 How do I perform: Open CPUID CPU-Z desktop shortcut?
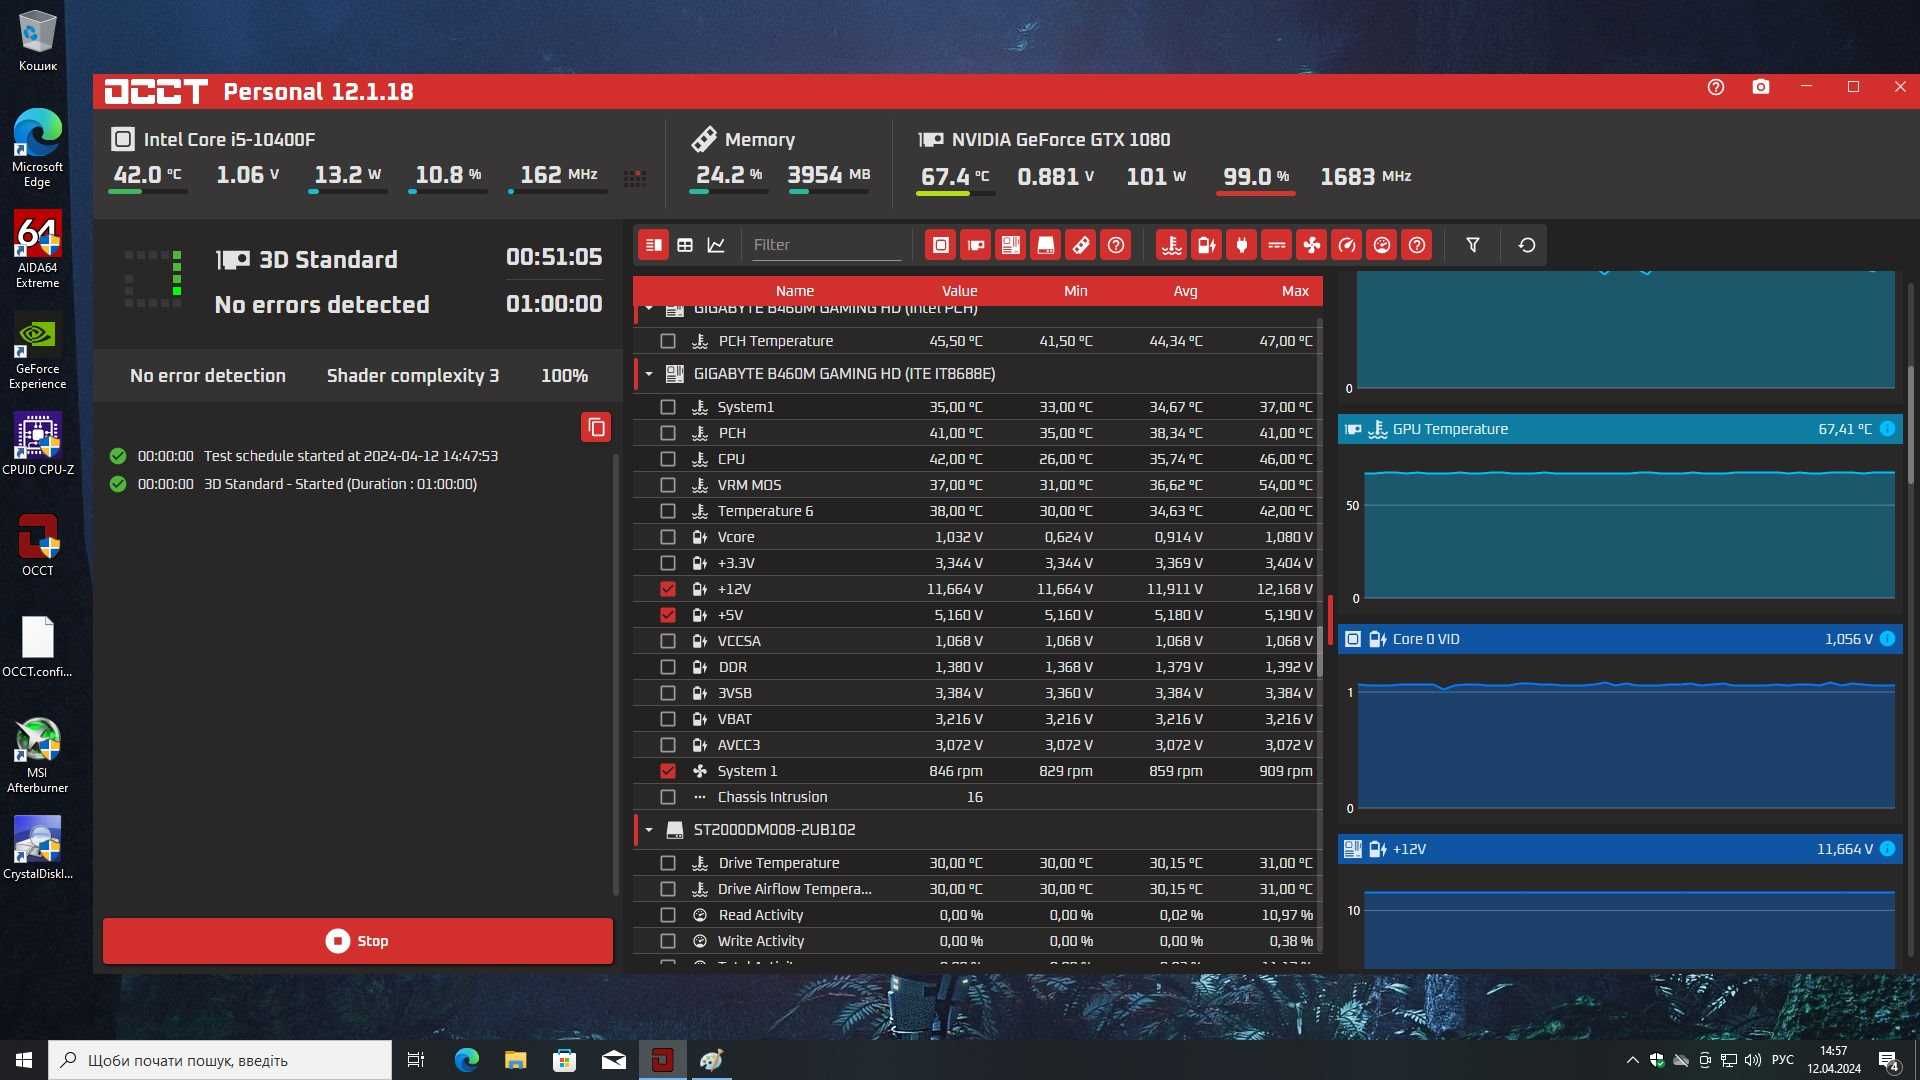[38, 444]
